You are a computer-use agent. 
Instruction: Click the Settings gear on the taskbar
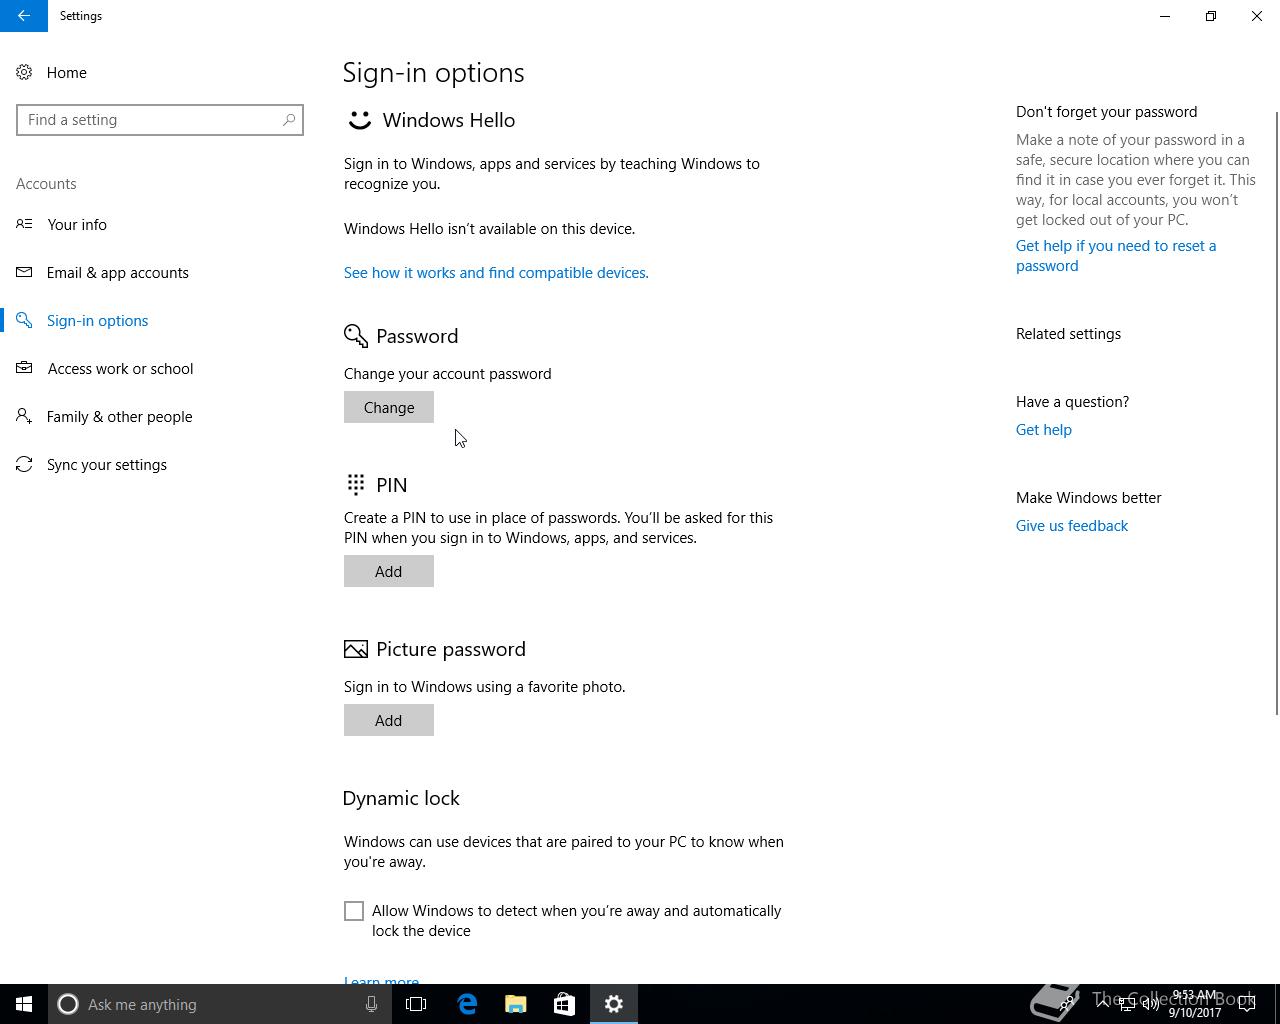614,1004
